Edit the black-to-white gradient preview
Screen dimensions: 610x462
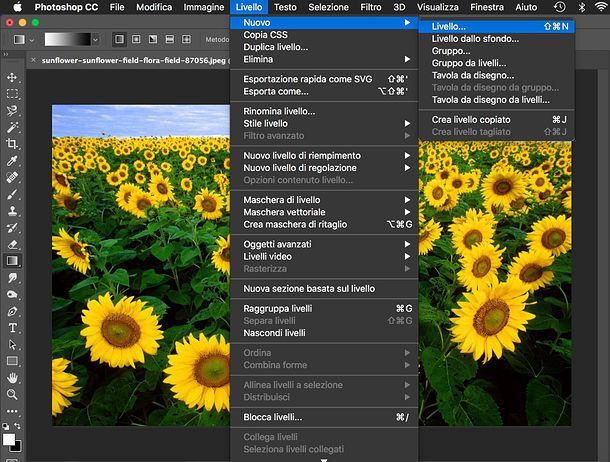[68, 39]
